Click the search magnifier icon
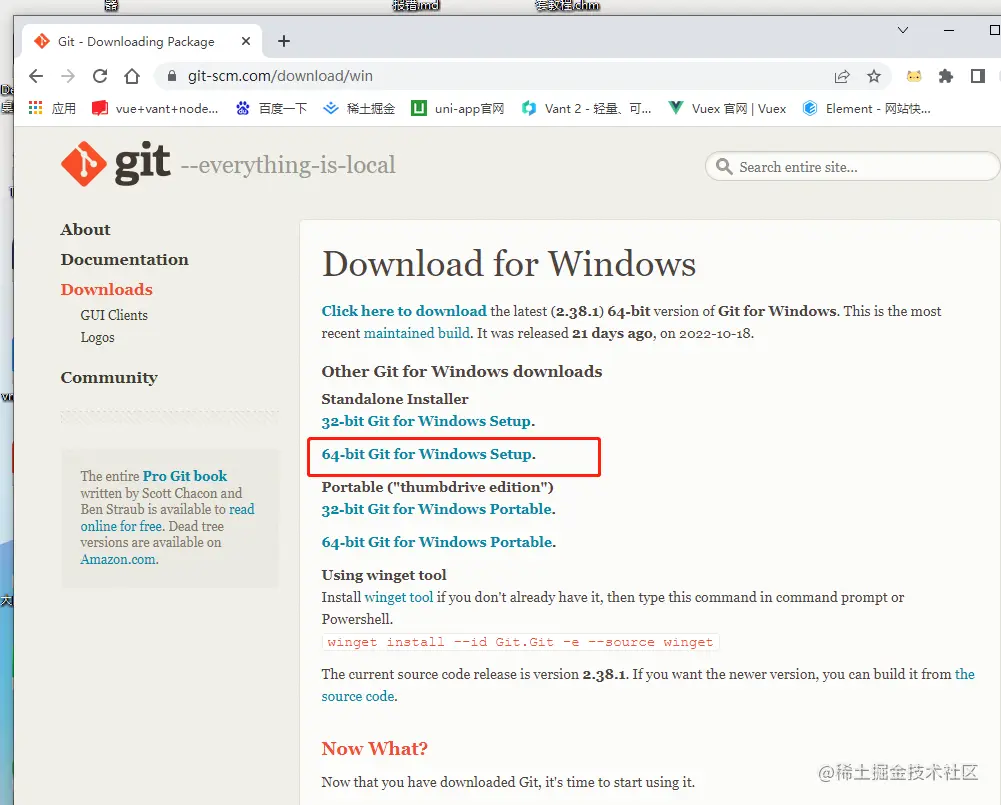Viewport: 1001px width, 805px height. [723, 167]
